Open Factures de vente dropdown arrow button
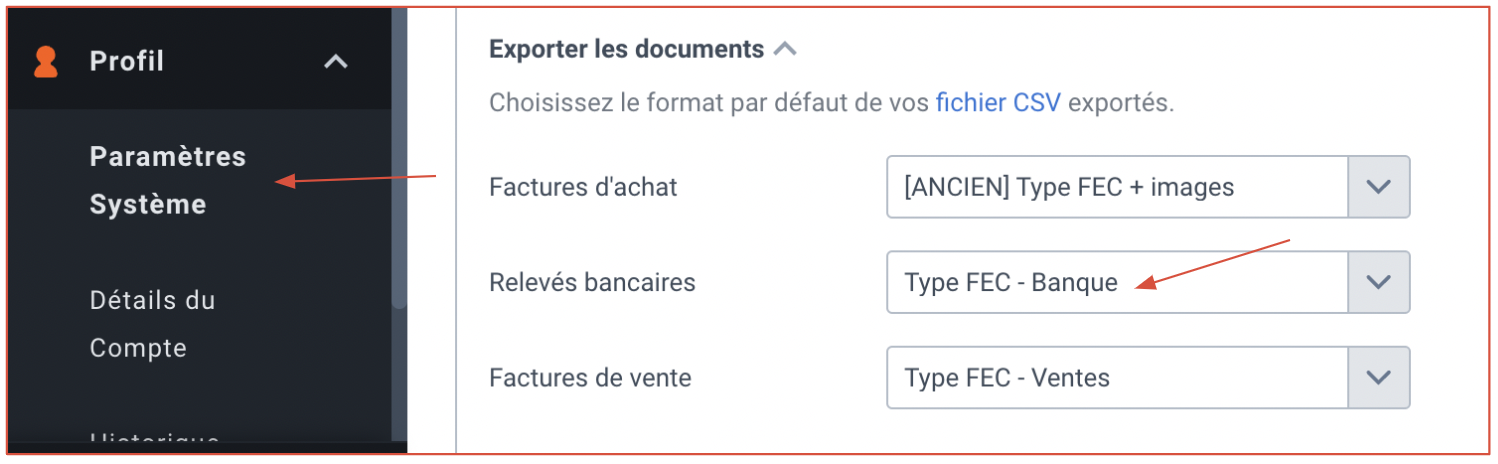The image size is (1498, 464). pos(1379,378)
